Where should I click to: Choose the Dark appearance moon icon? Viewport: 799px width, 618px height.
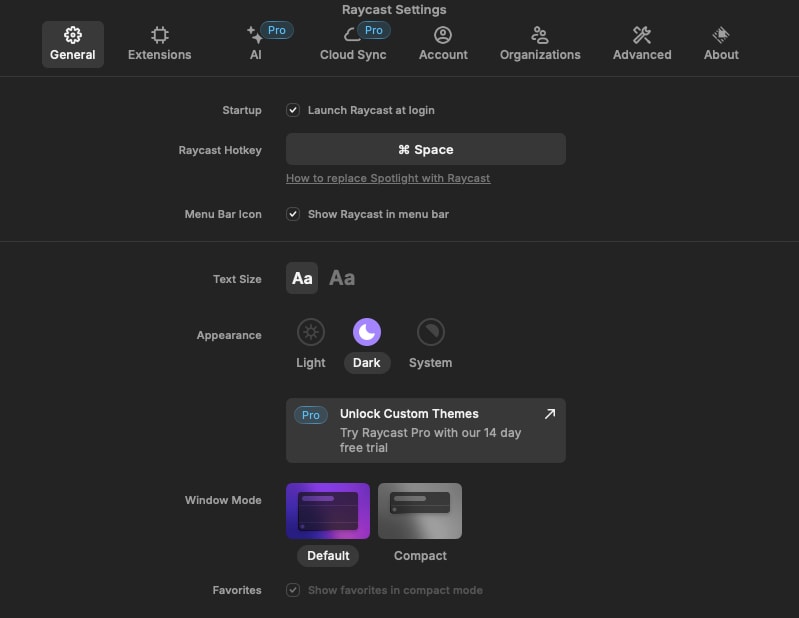click(x=367, y=332)
